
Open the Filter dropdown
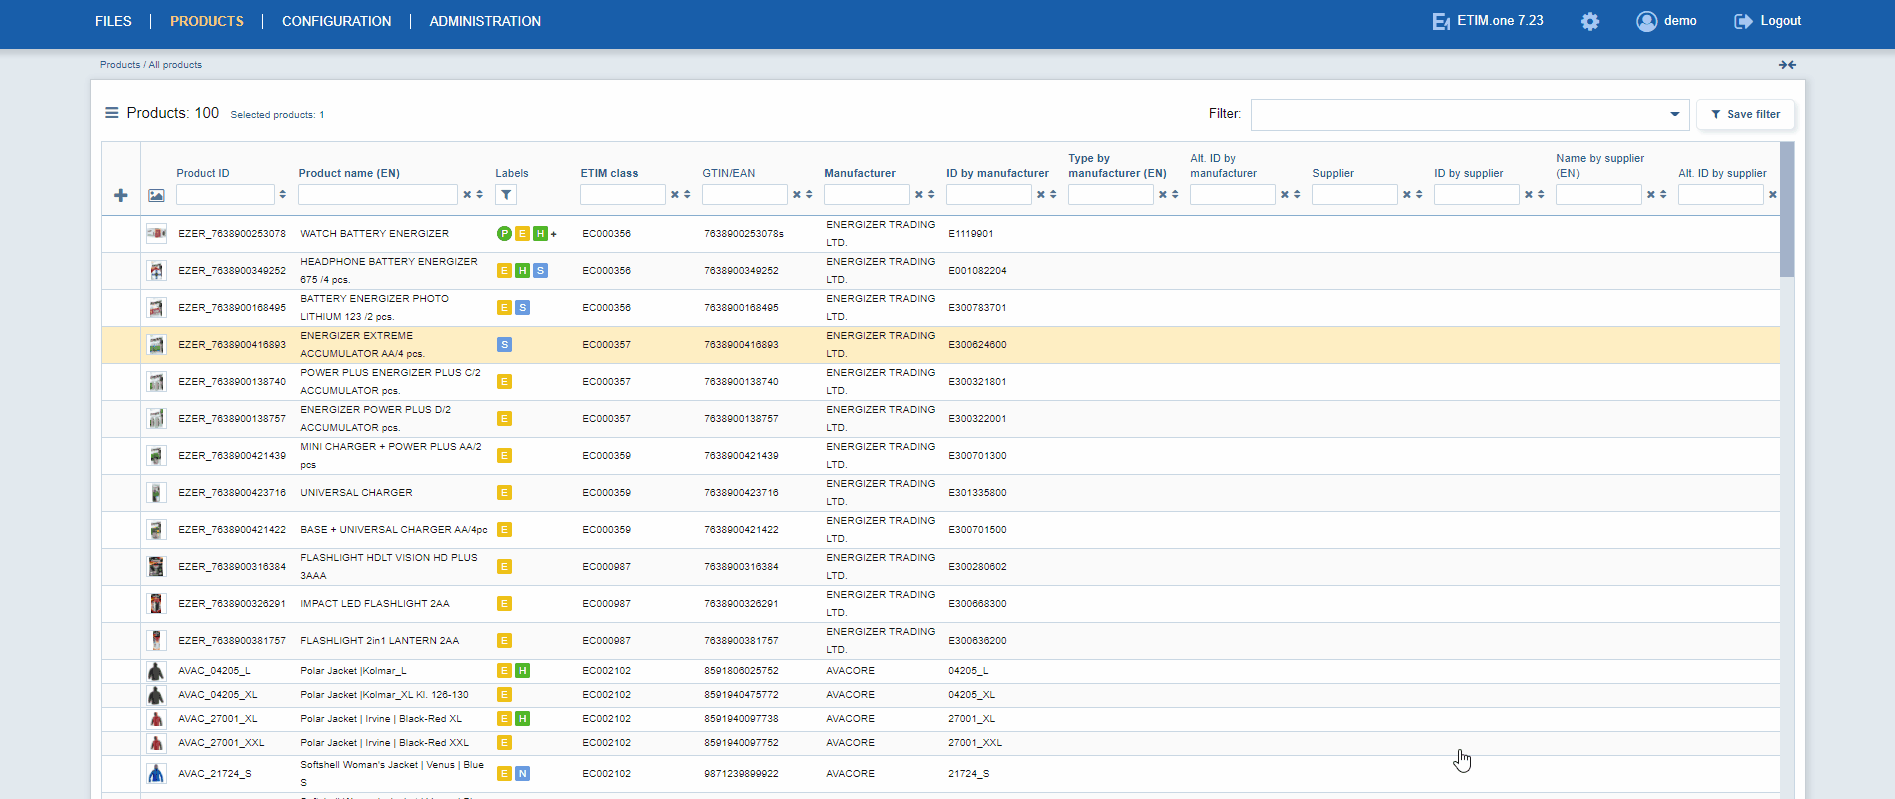click(x=1470, y=114)
